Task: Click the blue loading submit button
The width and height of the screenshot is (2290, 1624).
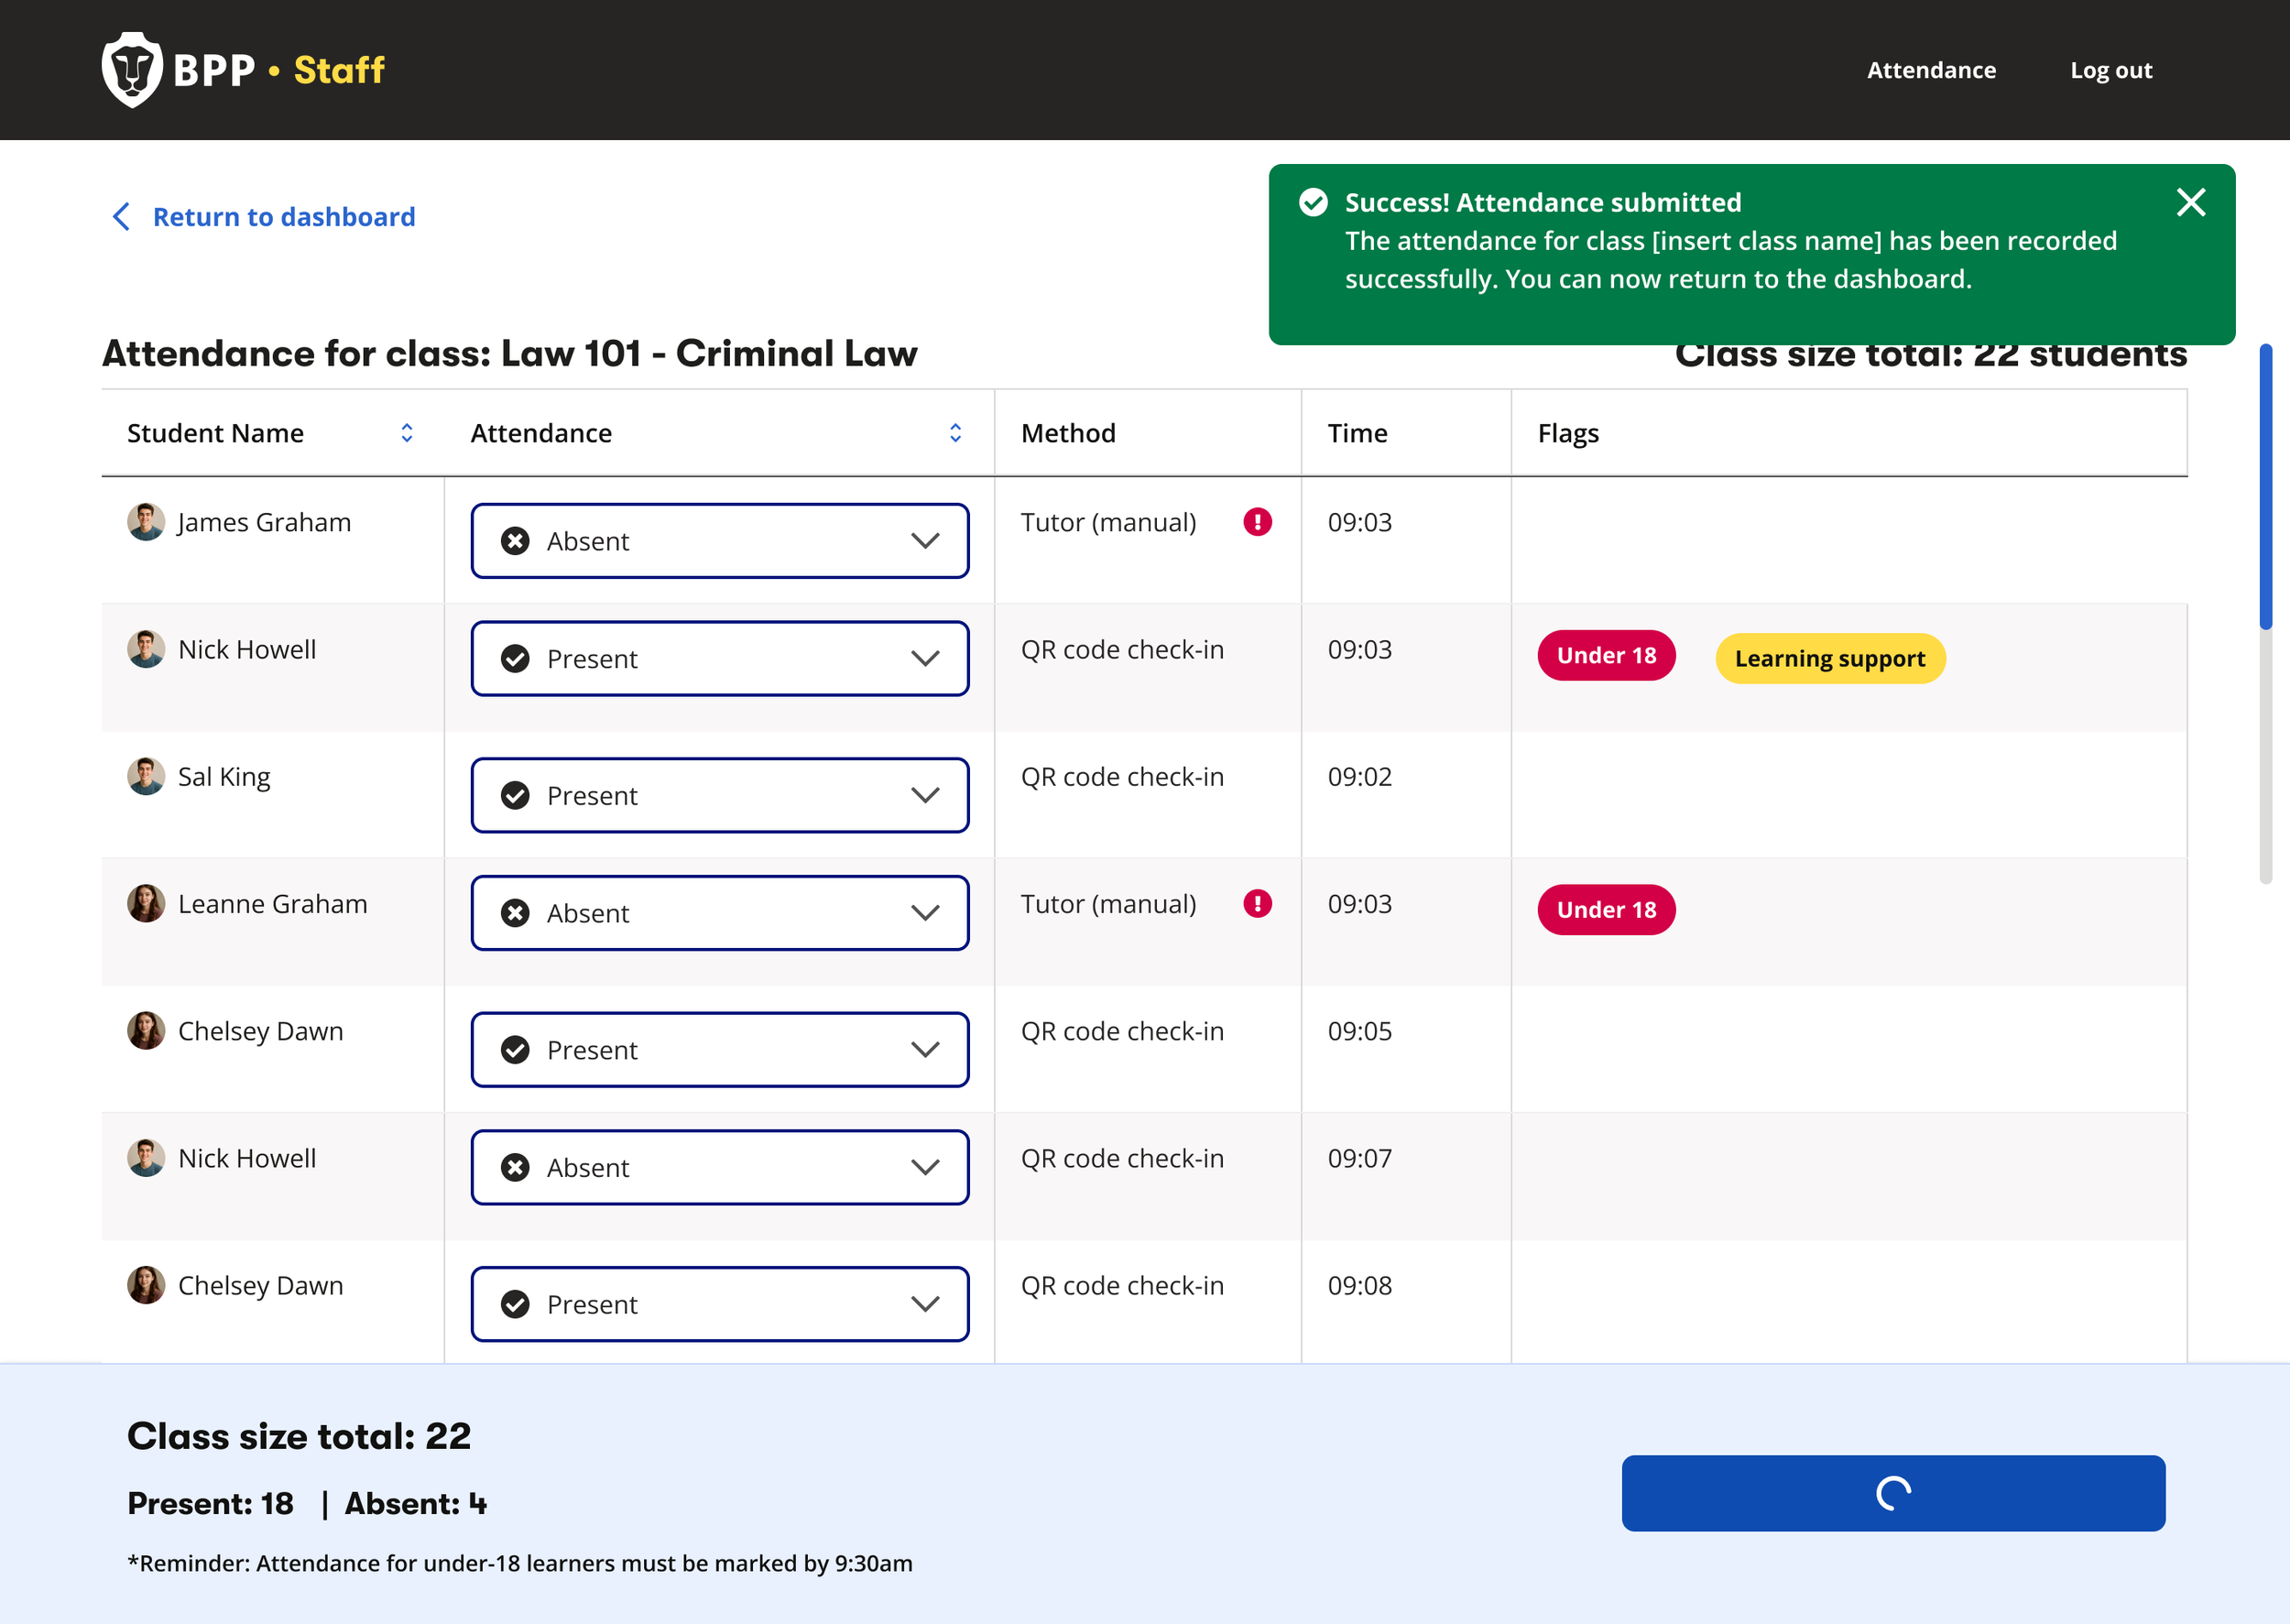Action: [x=1893, y=1493]
